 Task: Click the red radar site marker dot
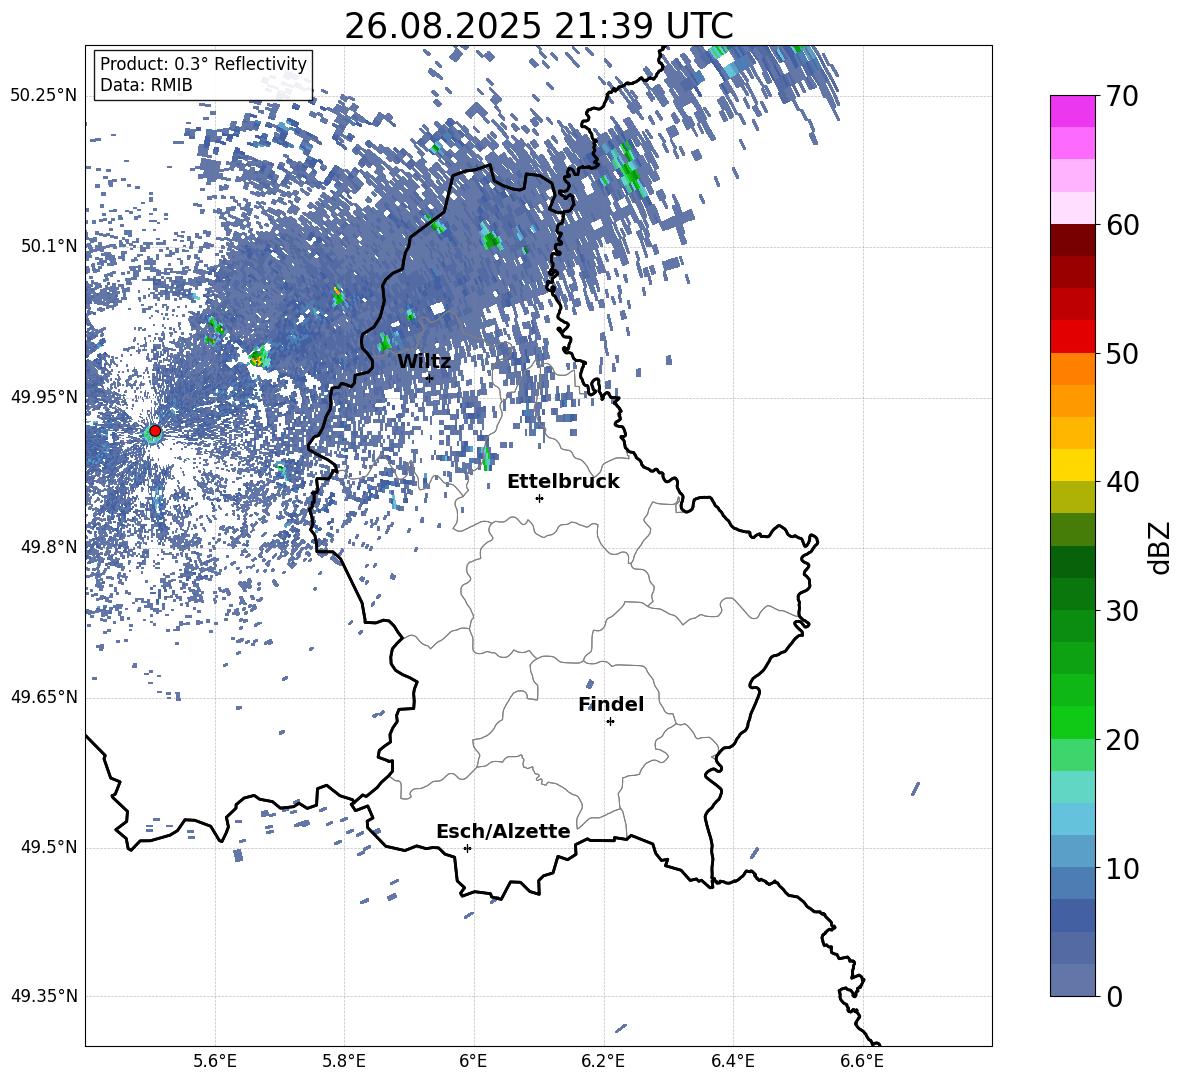click(x=155, y=431)
